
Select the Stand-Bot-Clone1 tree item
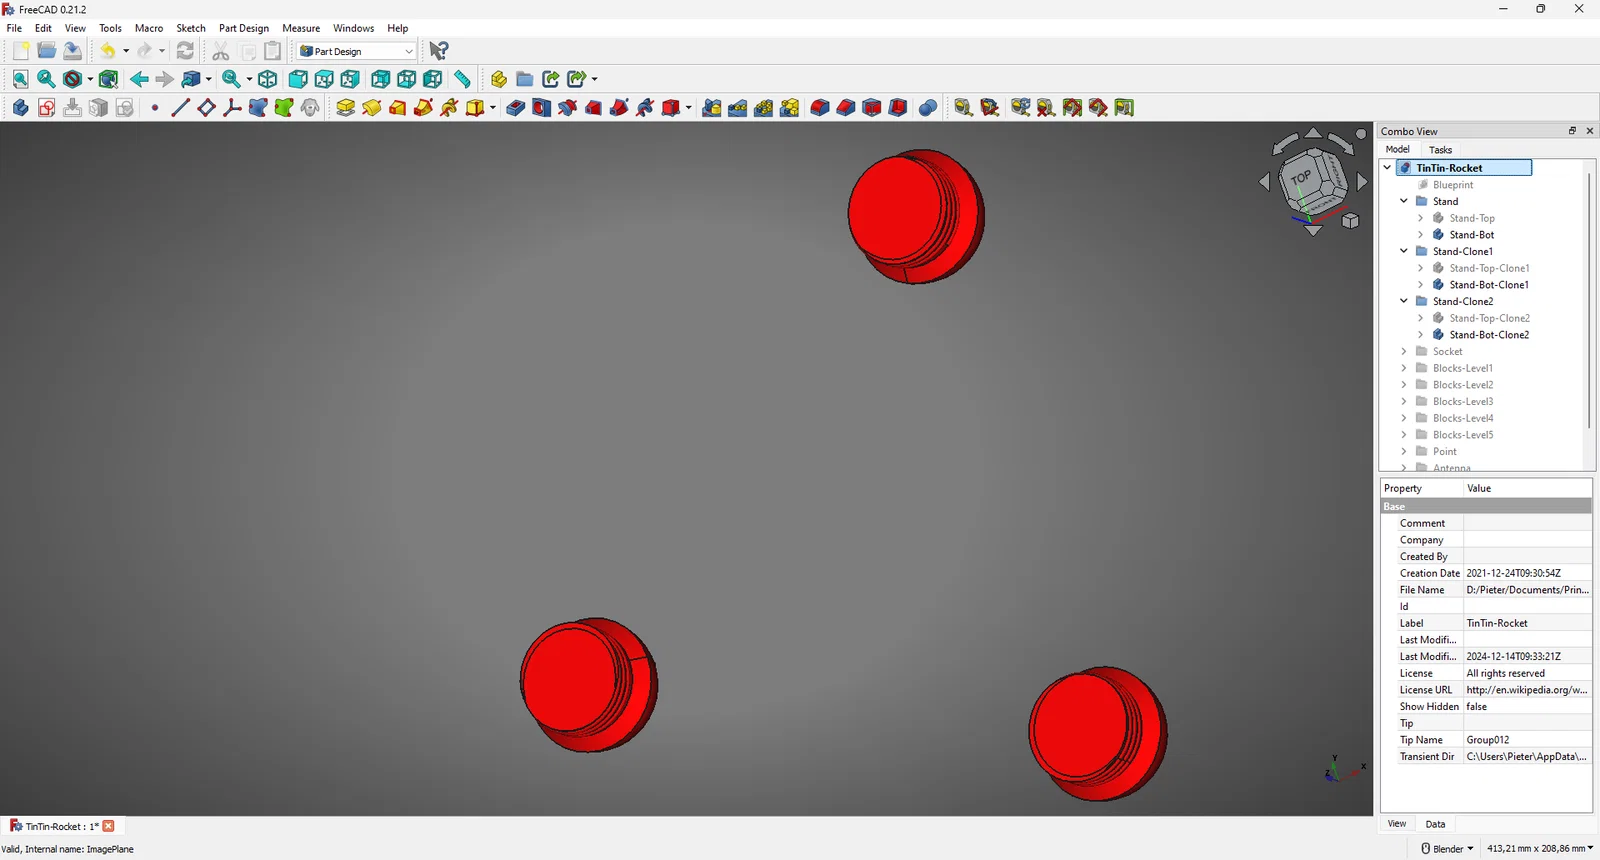pos(1489,285)
